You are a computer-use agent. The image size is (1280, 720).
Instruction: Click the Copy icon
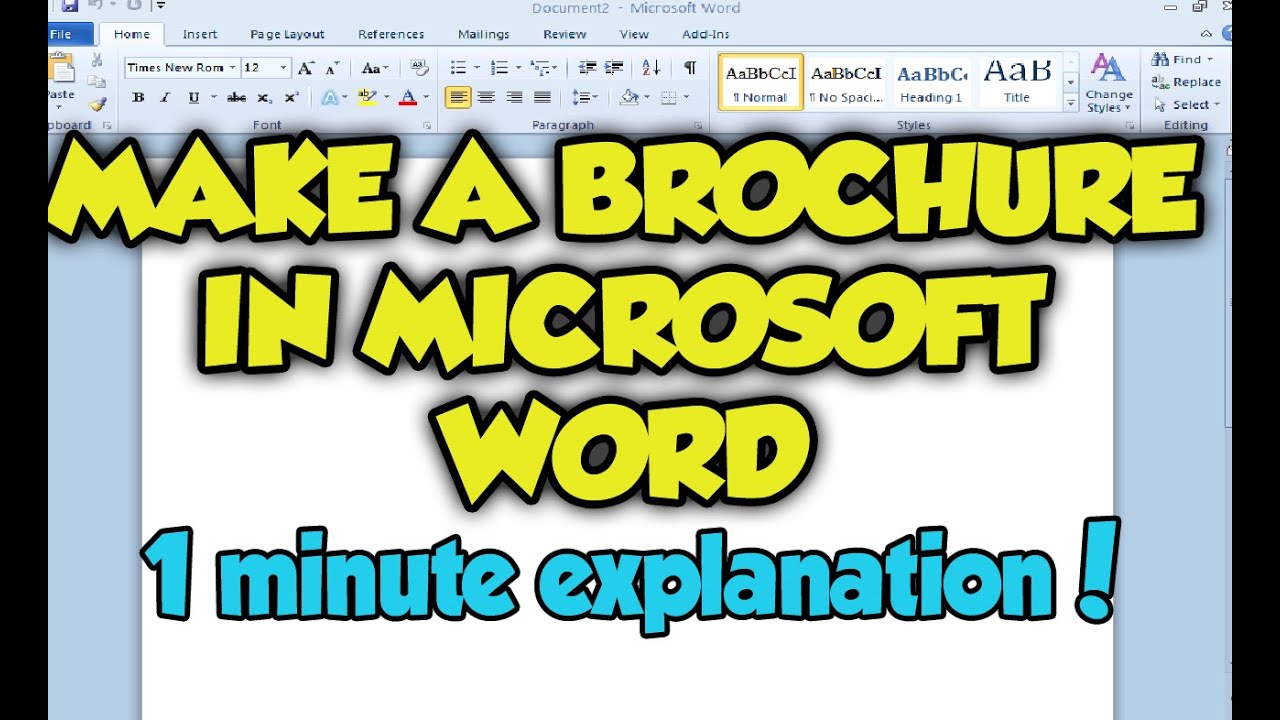point(97,82)
